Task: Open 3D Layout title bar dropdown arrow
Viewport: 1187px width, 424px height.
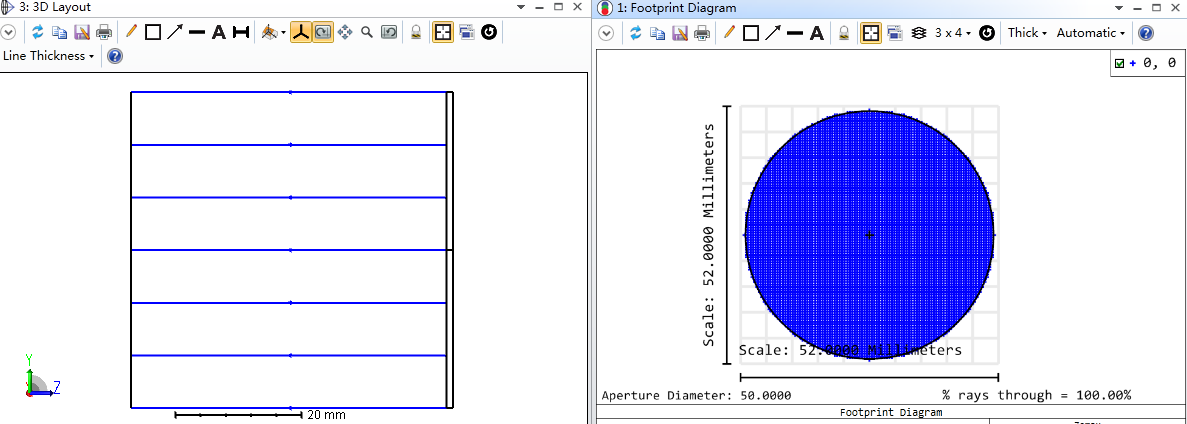Action: coord(521,7)
